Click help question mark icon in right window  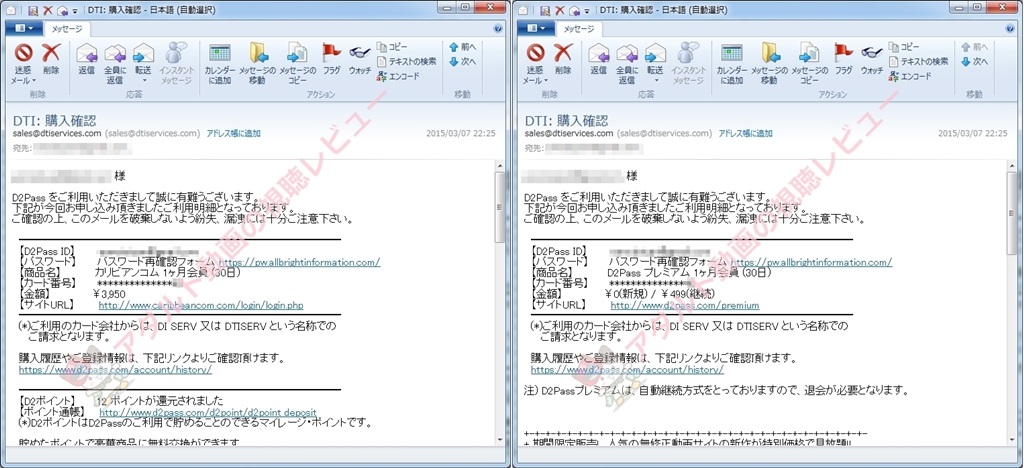click(x=1010, y=29)
